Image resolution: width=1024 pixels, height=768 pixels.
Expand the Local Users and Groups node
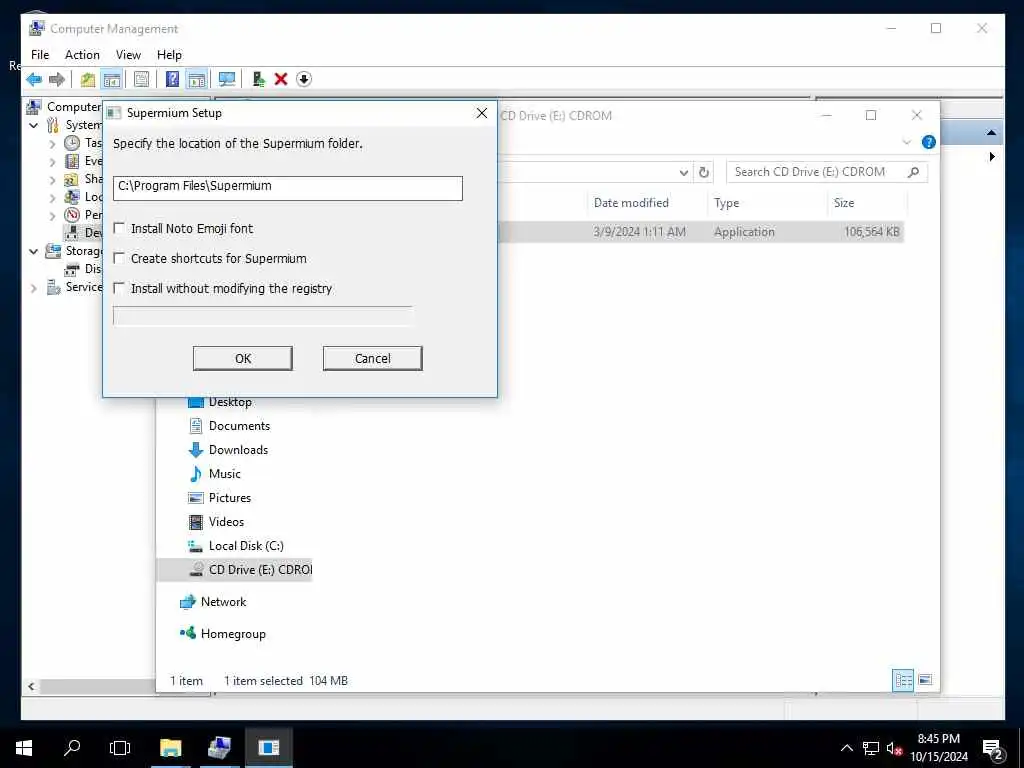[x=52, y=197]
